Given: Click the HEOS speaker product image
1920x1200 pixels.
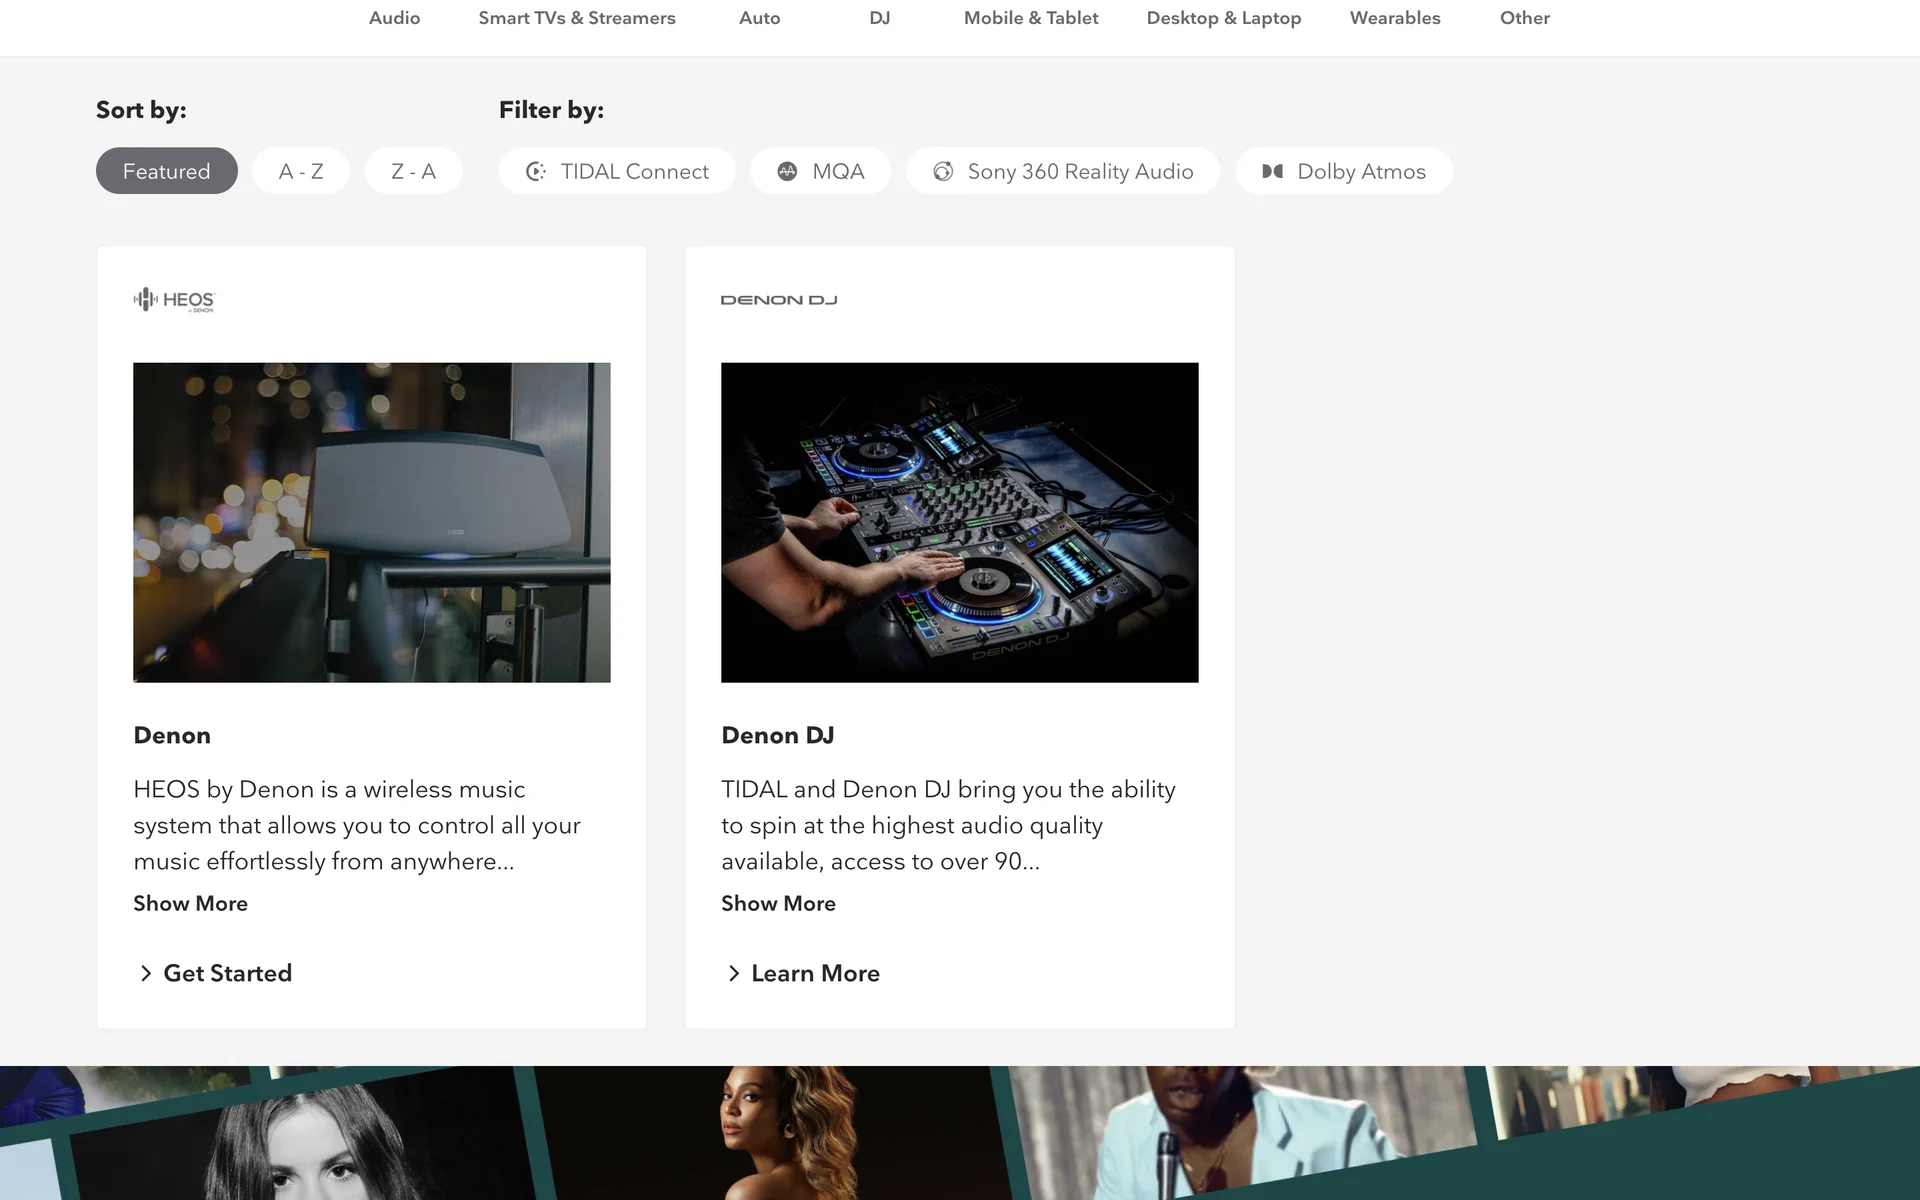Looking at the screenshot, I should [372, 522].
